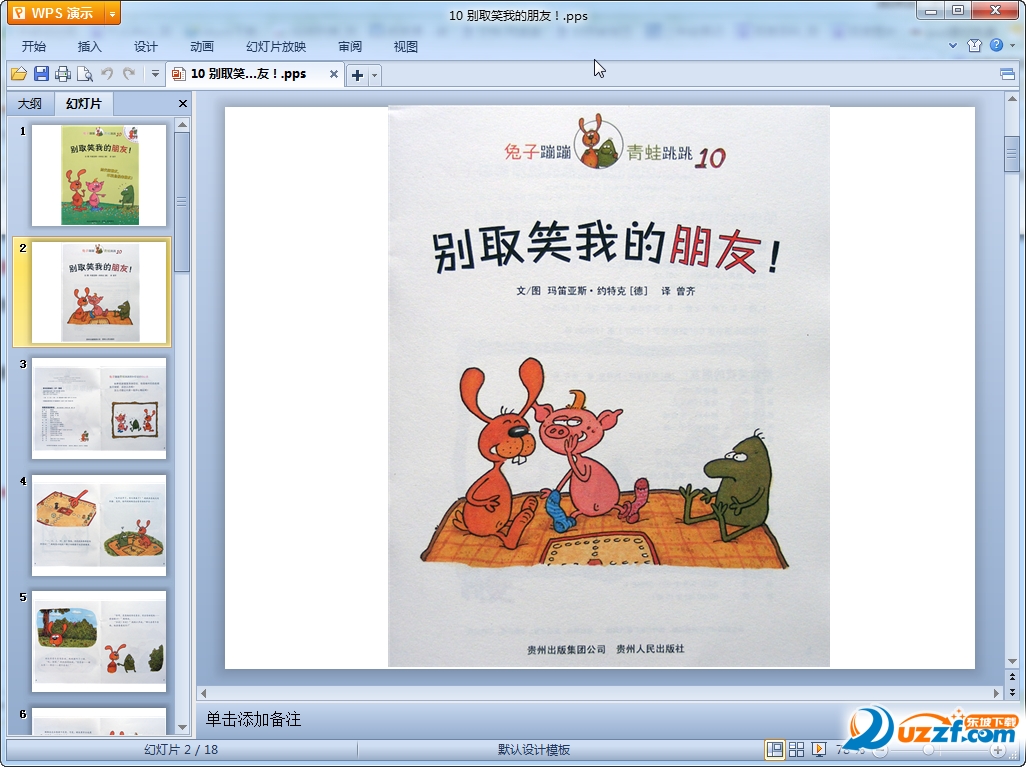Click the slide area vertical scrollbar handle
Viewport: 1026px width, 767px height.
coord(1012,154)
